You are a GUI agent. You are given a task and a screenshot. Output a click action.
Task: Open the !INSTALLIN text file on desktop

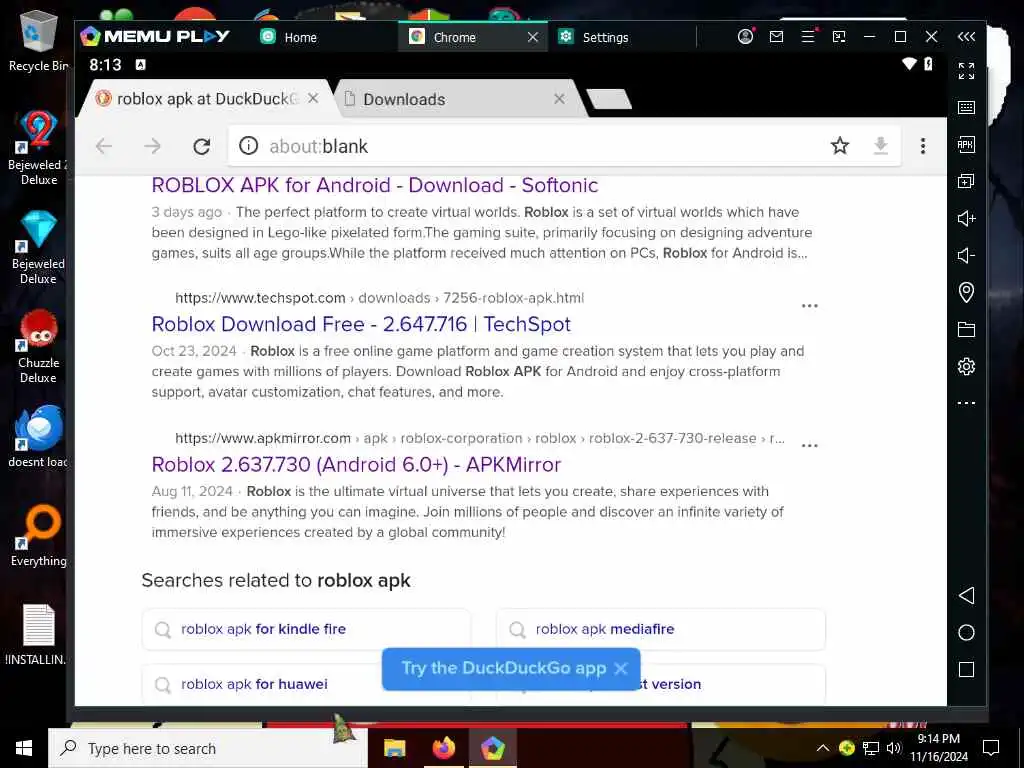38,634
